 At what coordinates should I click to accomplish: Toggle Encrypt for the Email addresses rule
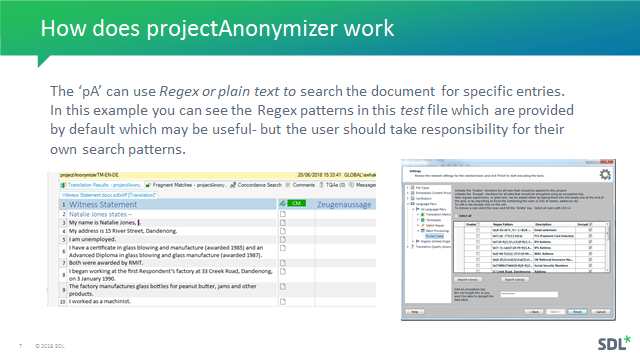pos(590,230)
